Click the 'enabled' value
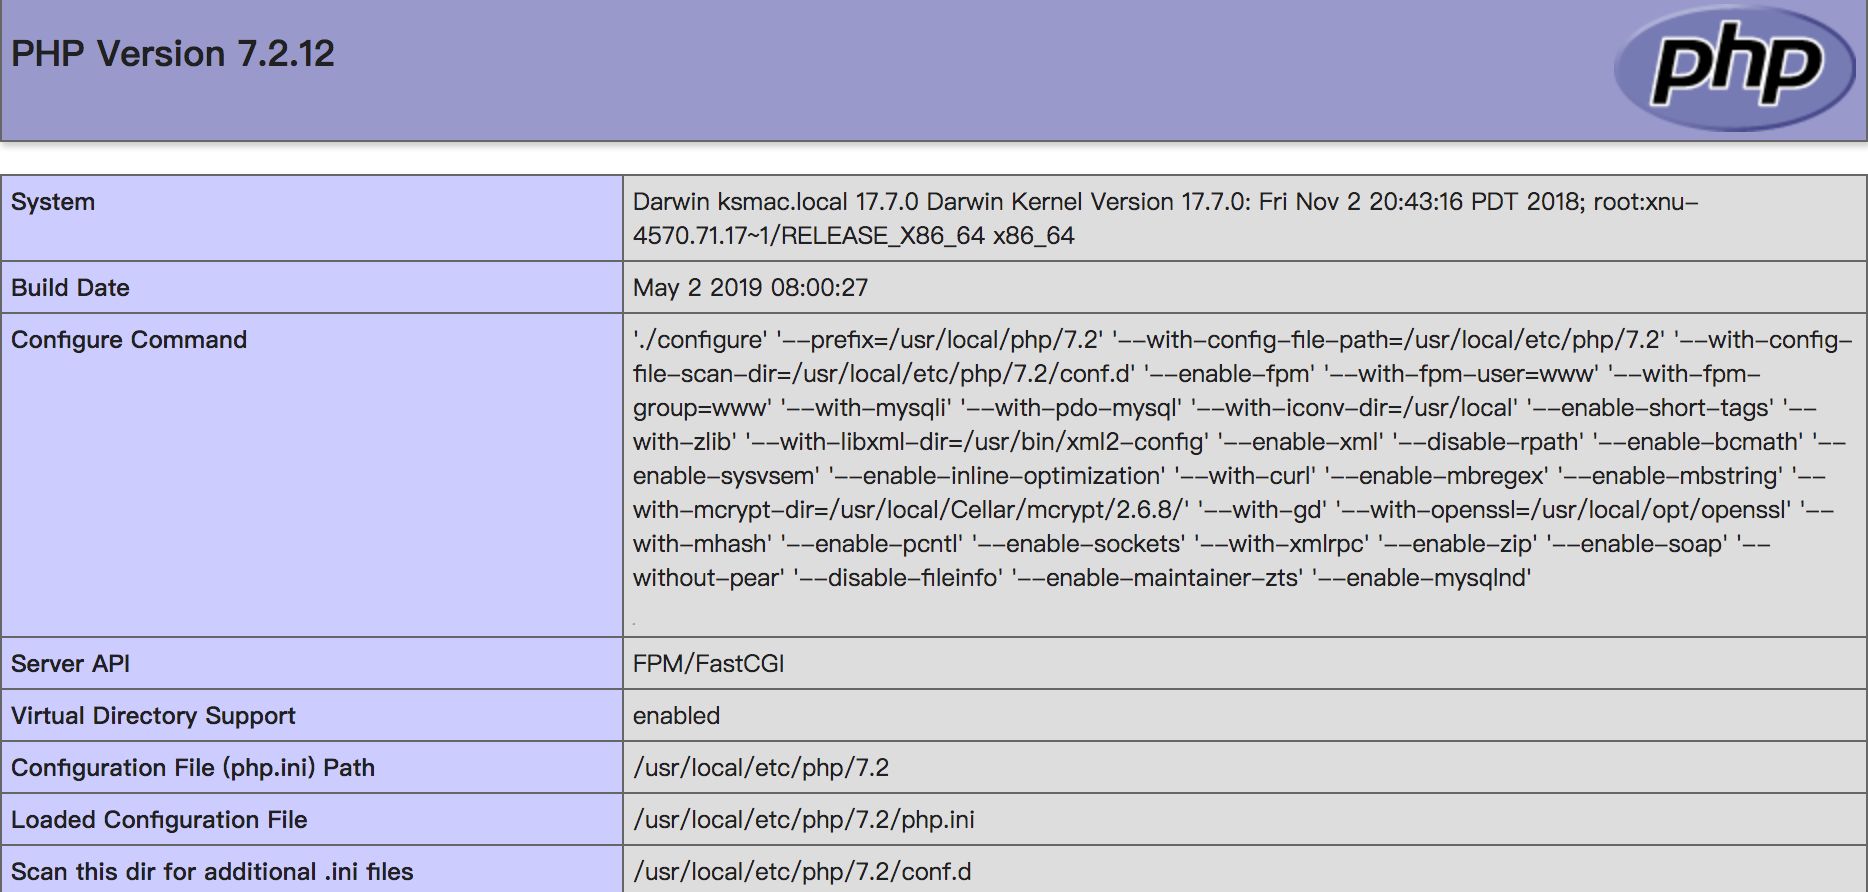1868x892 pixels. pyautogui.click(x=676, y=716)
